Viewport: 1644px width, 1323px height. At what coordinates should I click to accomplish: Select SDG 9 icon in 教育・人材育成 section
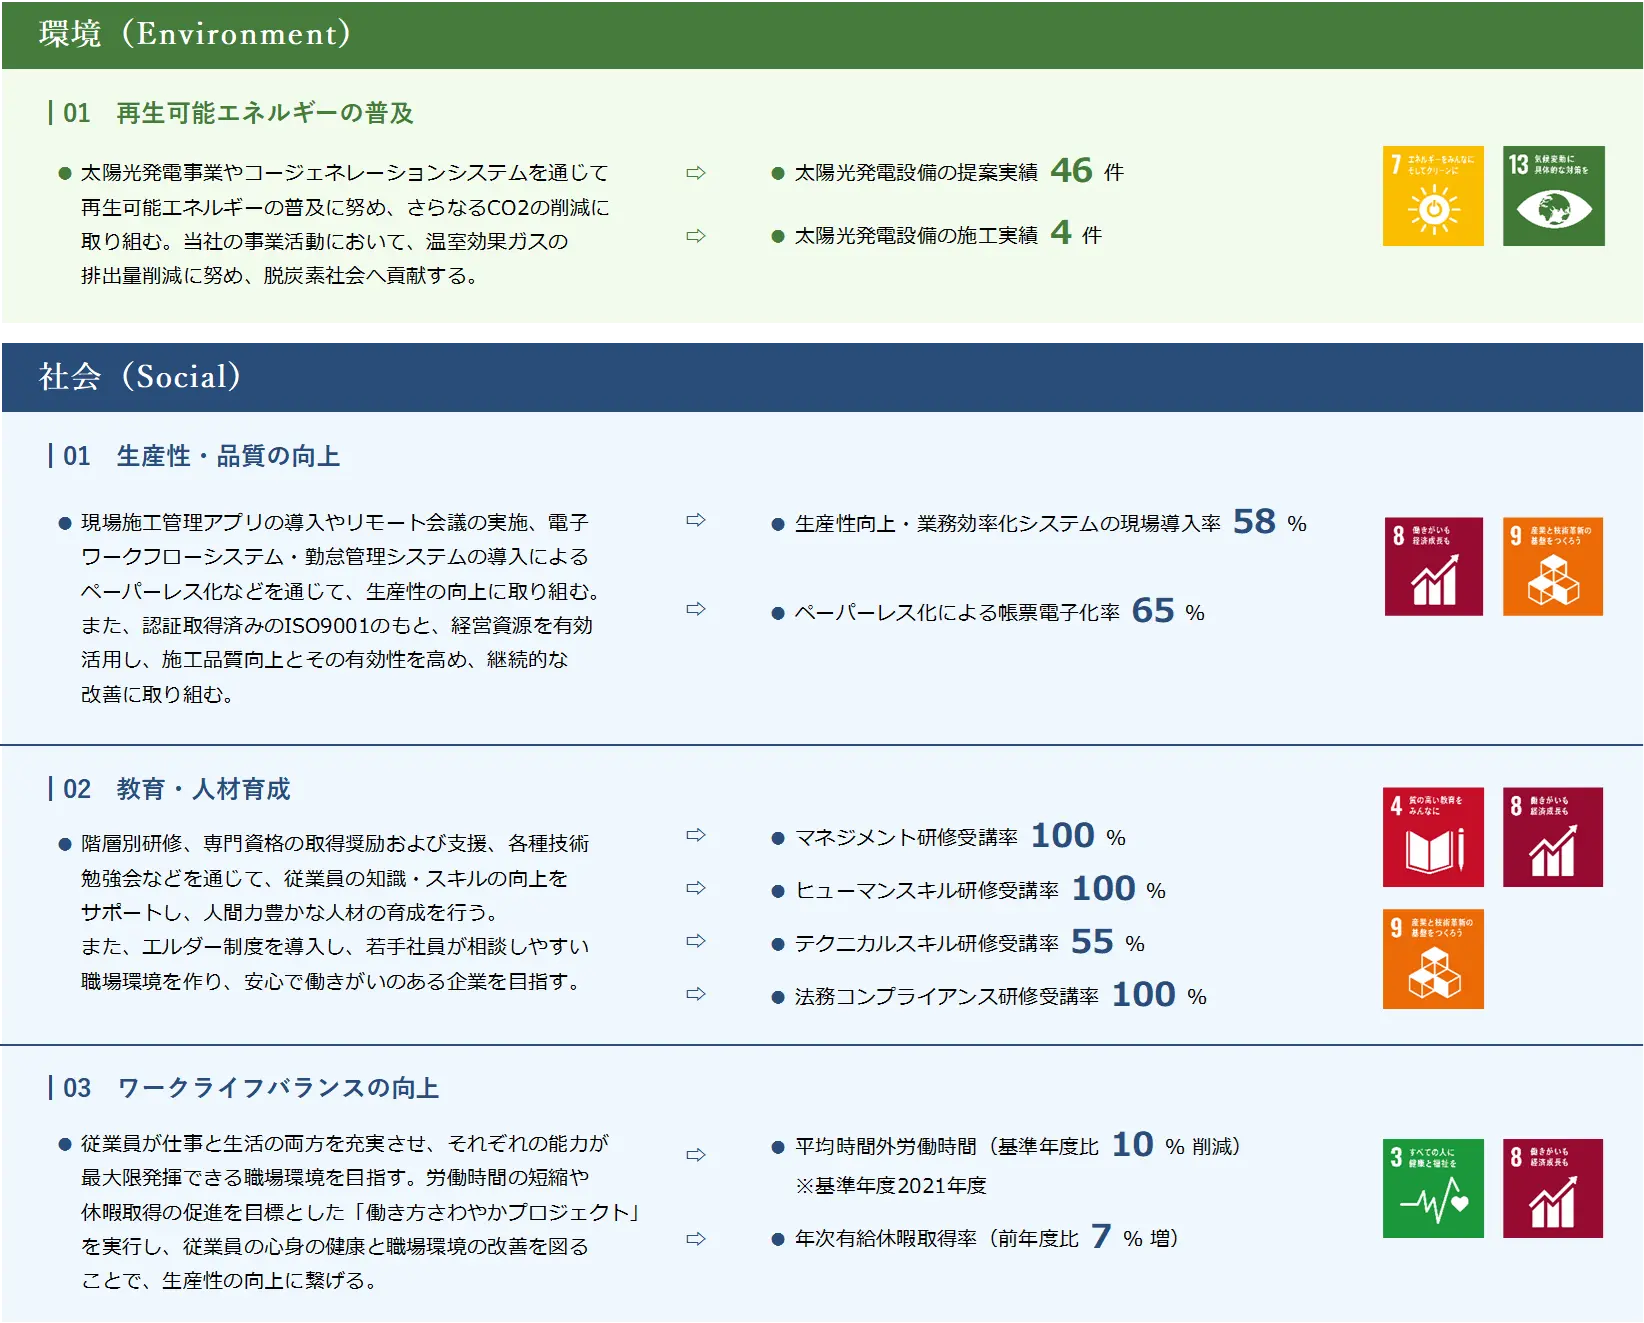[1433, 959]
